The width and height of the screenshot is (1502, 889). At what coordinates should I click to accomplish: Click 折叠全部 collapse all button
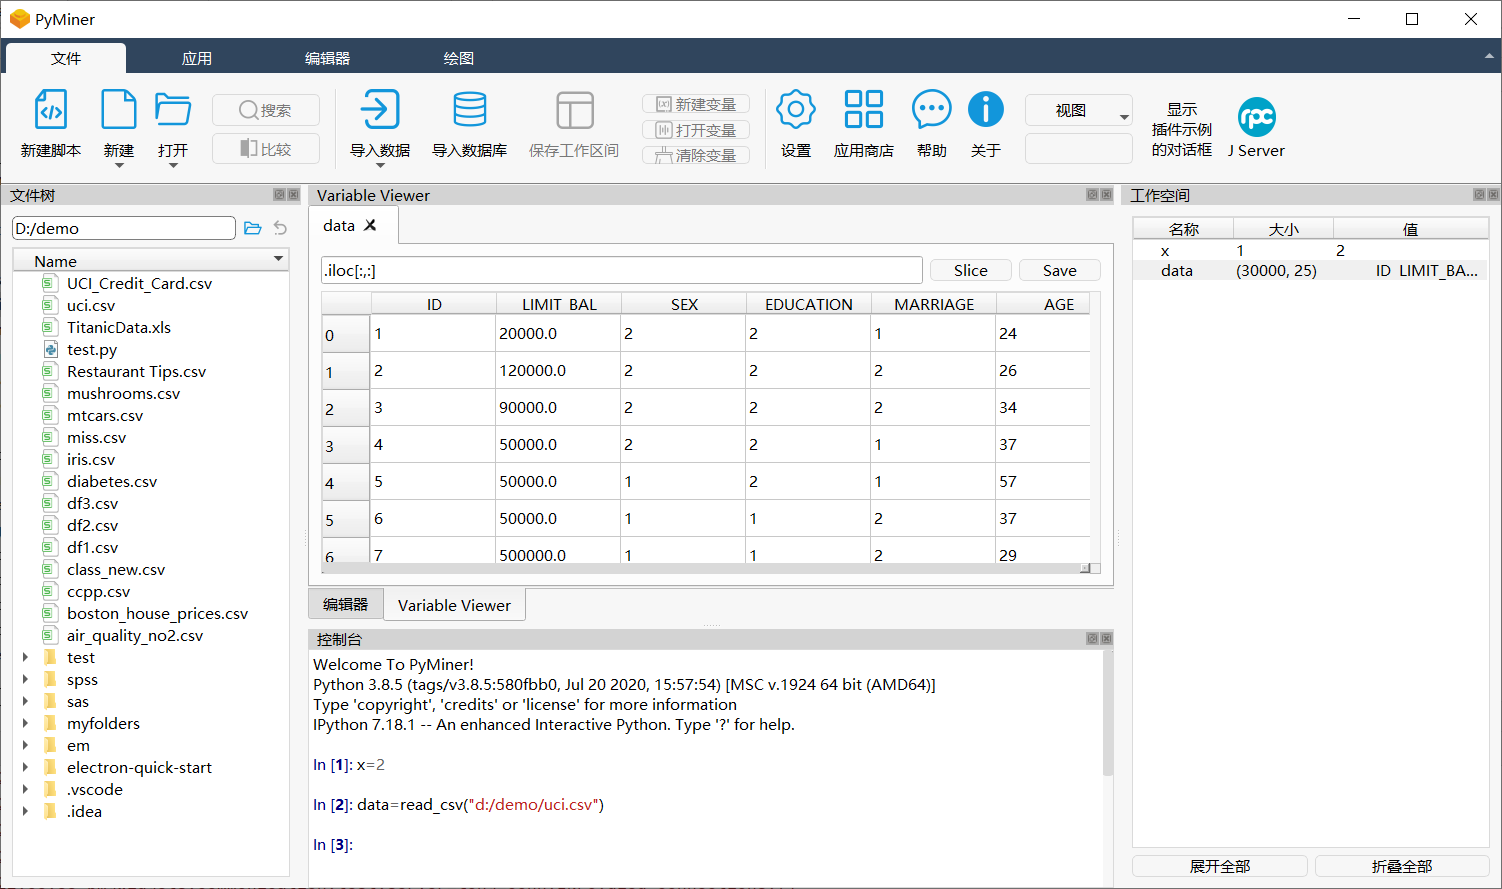[1402, 866]
